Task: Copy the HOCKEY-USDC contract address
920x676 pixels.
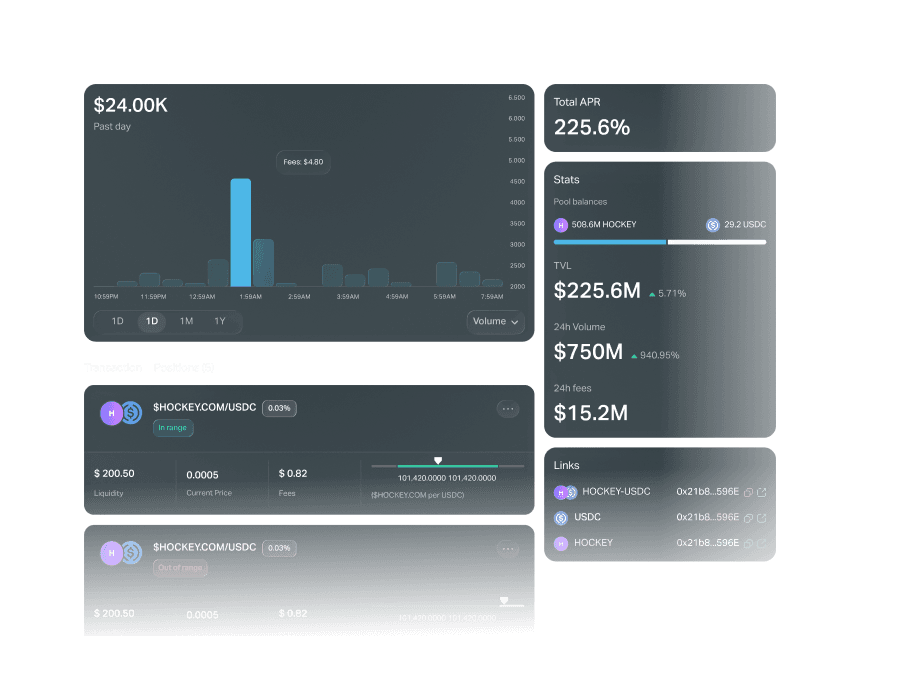Action: 749,492
